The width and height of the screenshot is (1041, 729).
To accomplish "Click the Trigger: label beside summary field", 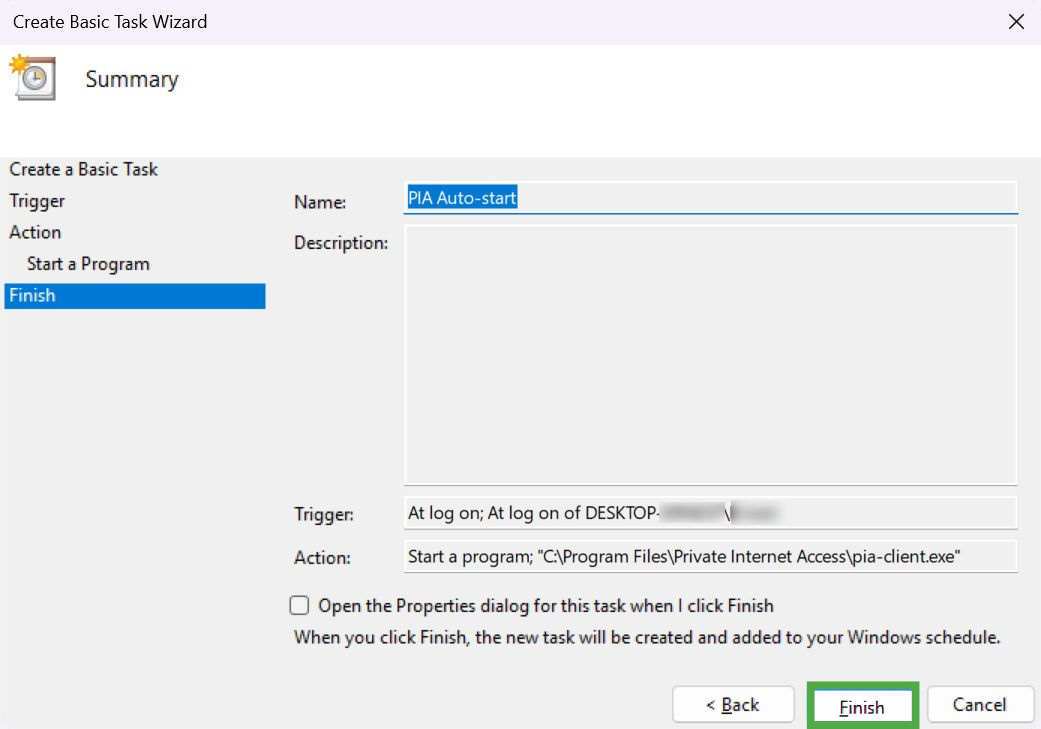I will pos(324,514).
